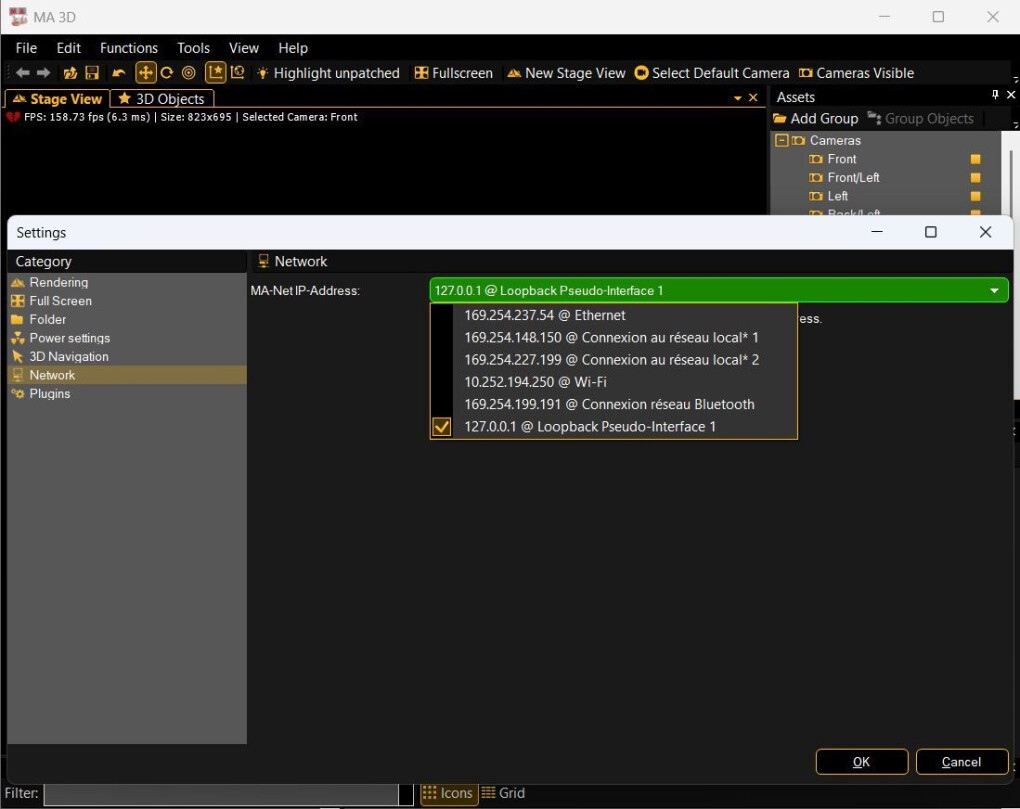
Task: Open the MA-Net IP-Address dropdown
Action: click(719, 290)
